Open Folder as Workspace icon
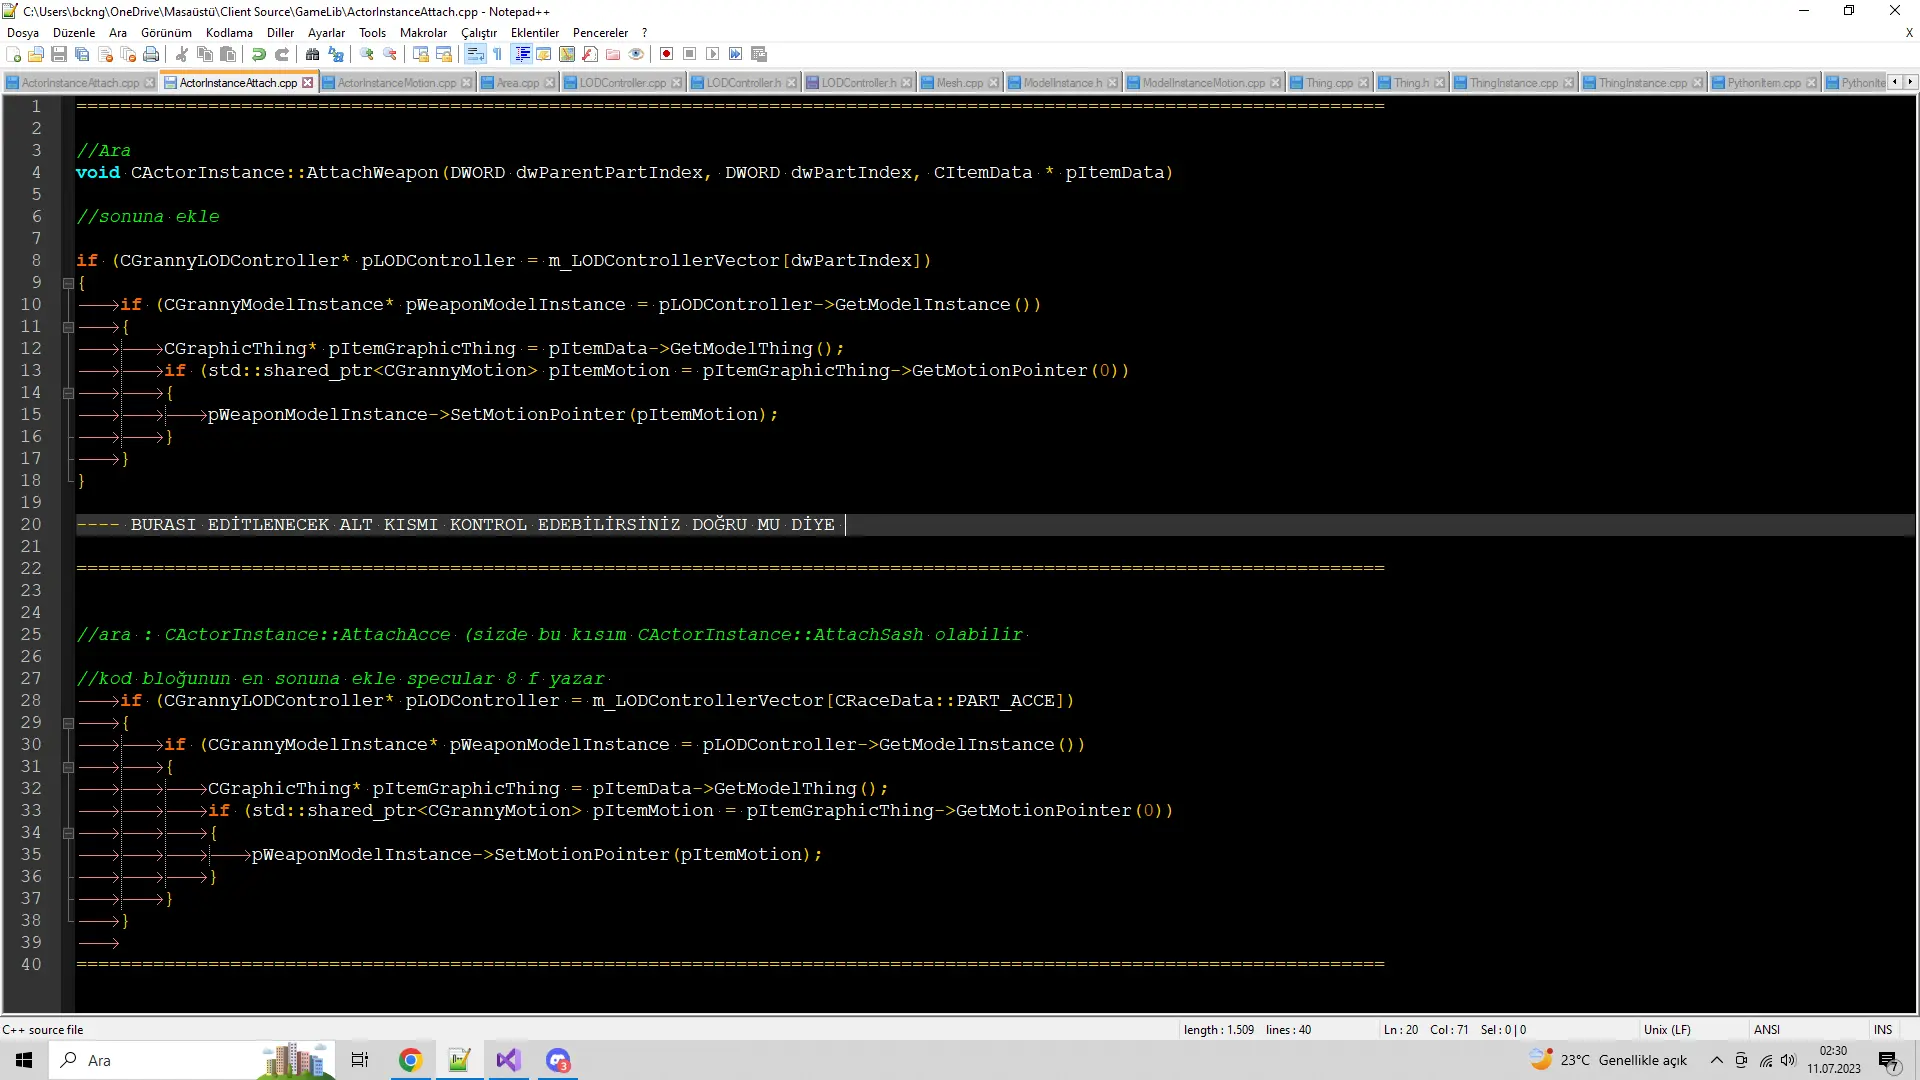Image resolution: width=1920 pixels, height=1080 pixels. [x=613, y=54]
